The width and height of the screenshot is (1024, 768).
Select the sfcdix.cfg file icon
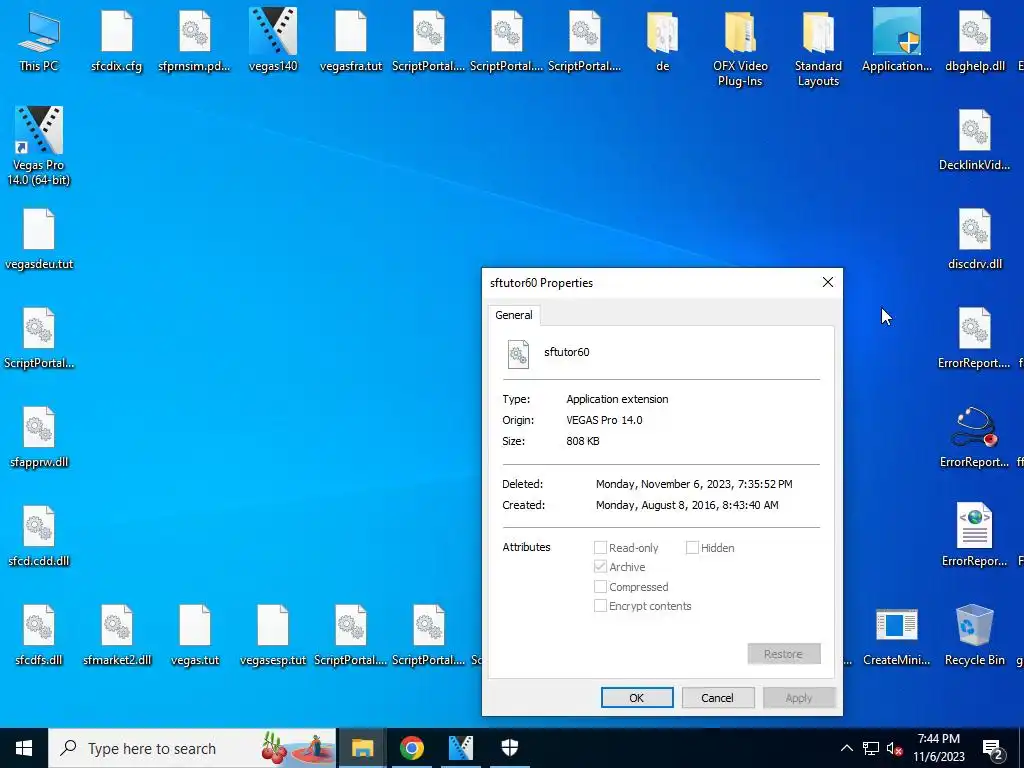click(117, 42)
